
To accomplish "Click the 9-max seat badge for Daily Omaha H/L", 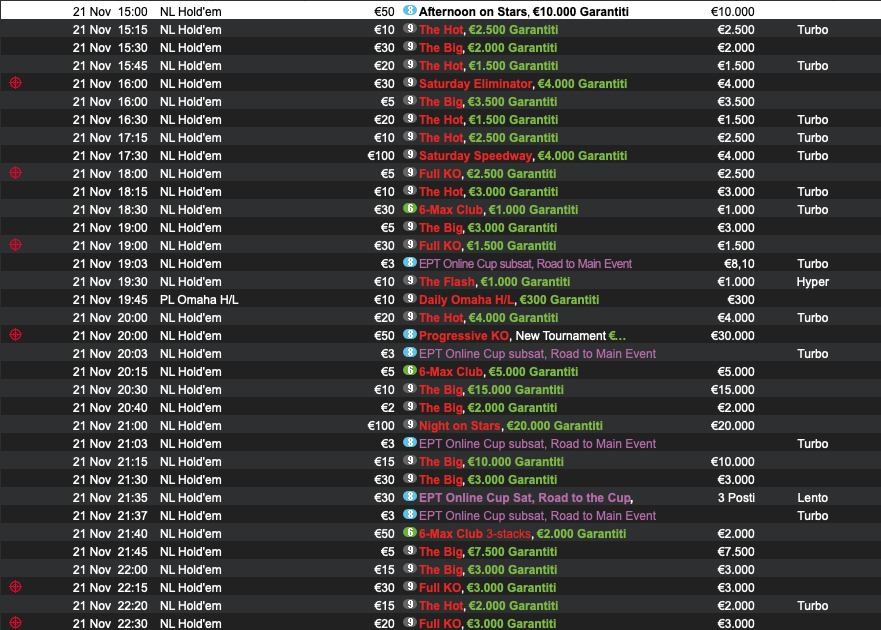I will click(x=410, y=298).
